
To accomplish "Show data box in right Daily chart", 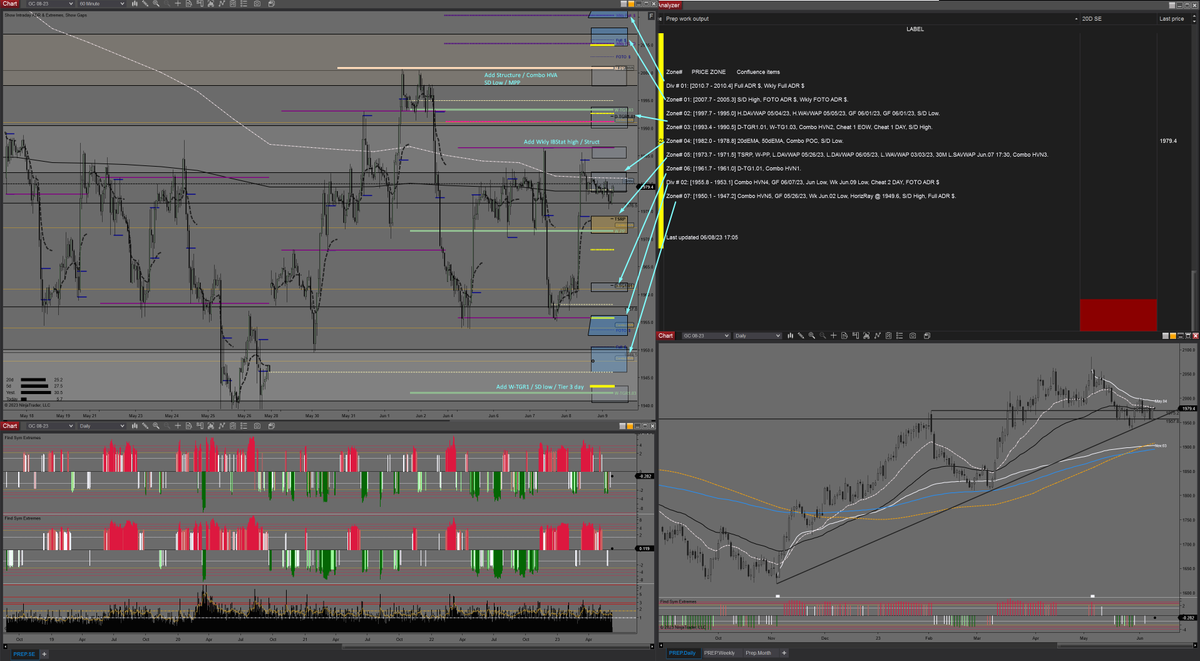I will pyautogui.click(x=844, y=336).
